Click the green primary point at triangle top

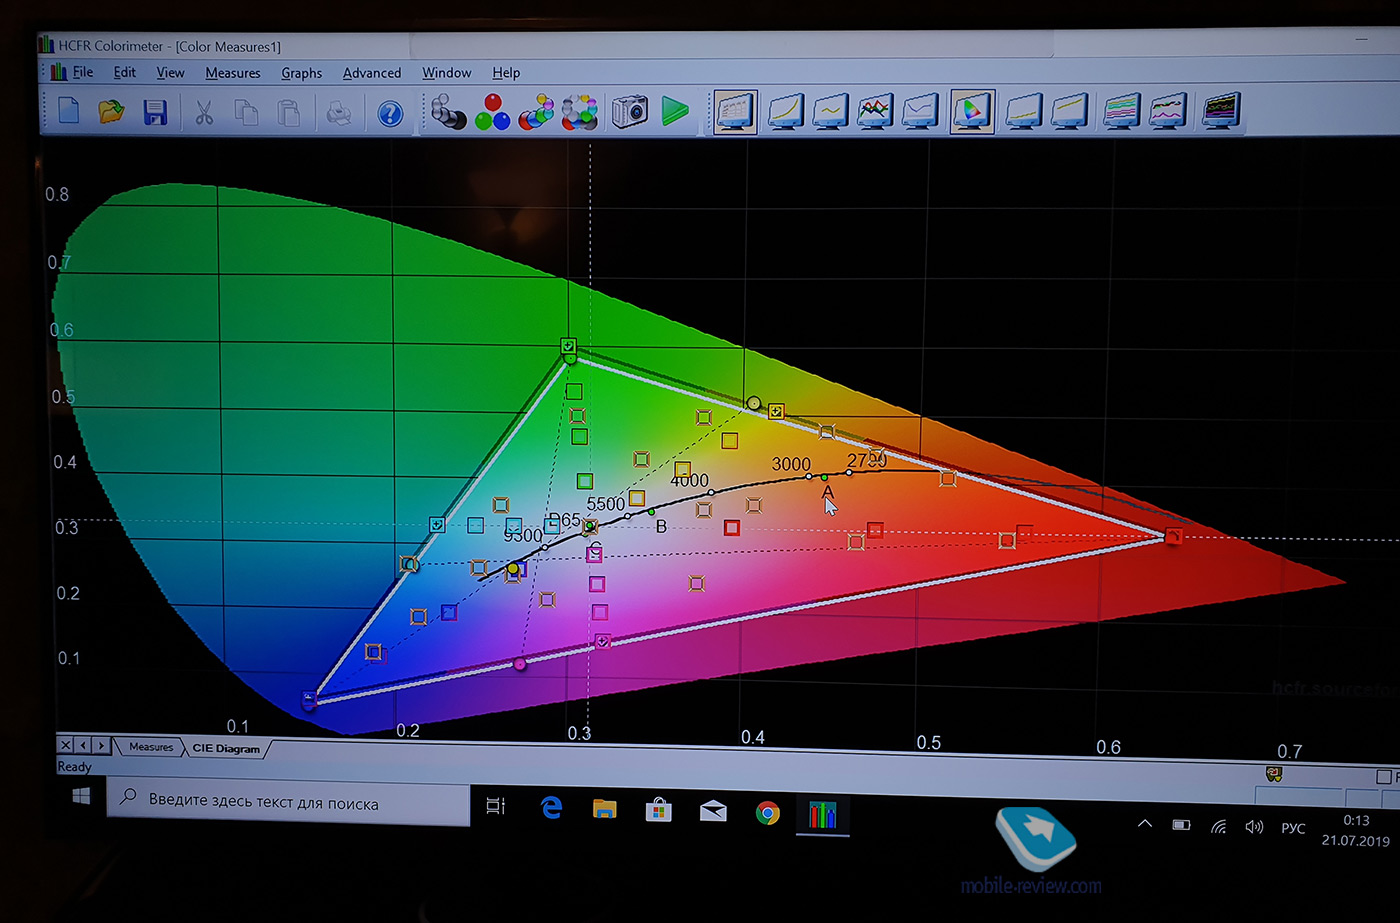coord(568,346)
